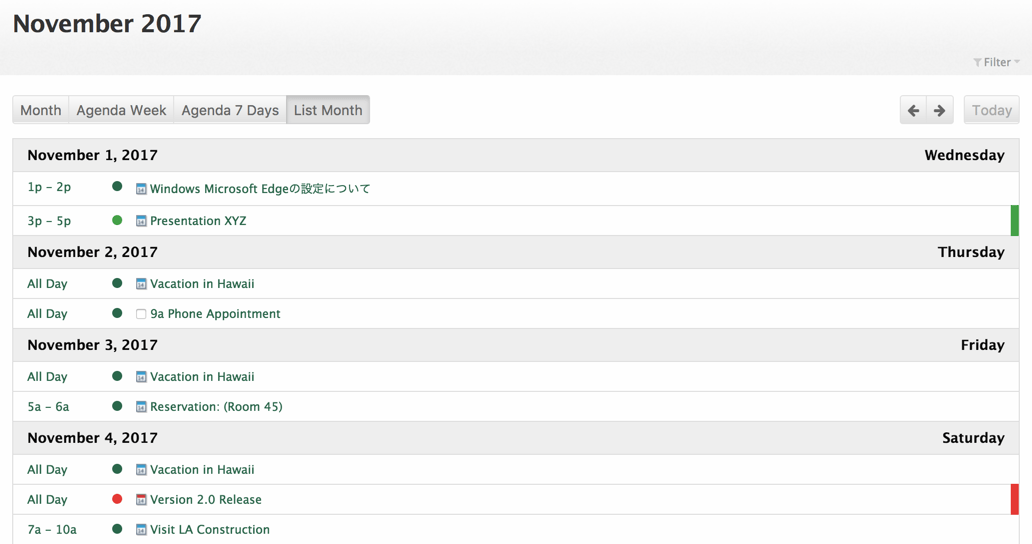This screenshot has height=544, width=1032.
Task: Select the Agenda 7 Days view
Action: pyautogui.click(x=230, y=110)
